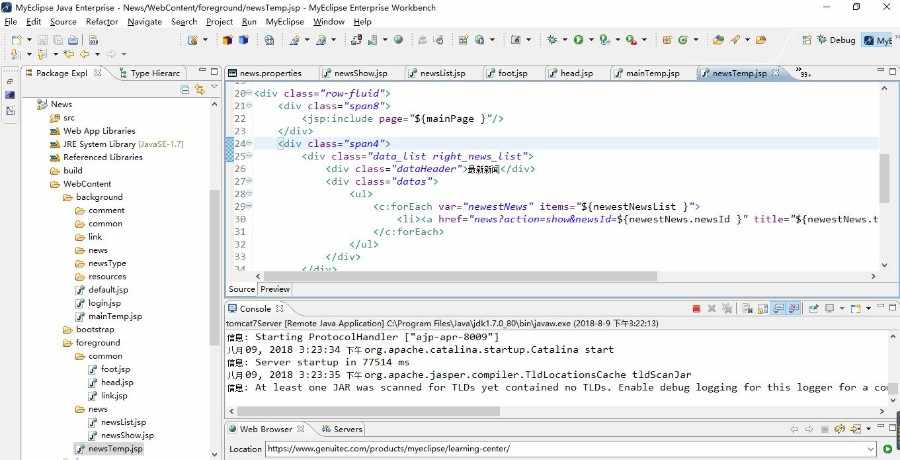This screenshot has width=900, height=460.
Task: Click the Pin Console icon
Action: [813, 308]
